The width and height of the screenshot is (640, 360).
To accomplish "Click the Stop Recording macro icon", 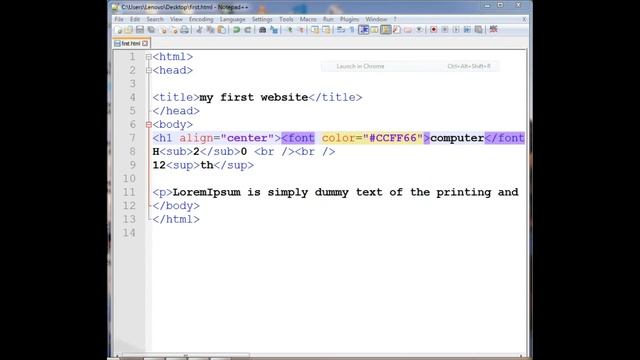I will coord(445,30).
